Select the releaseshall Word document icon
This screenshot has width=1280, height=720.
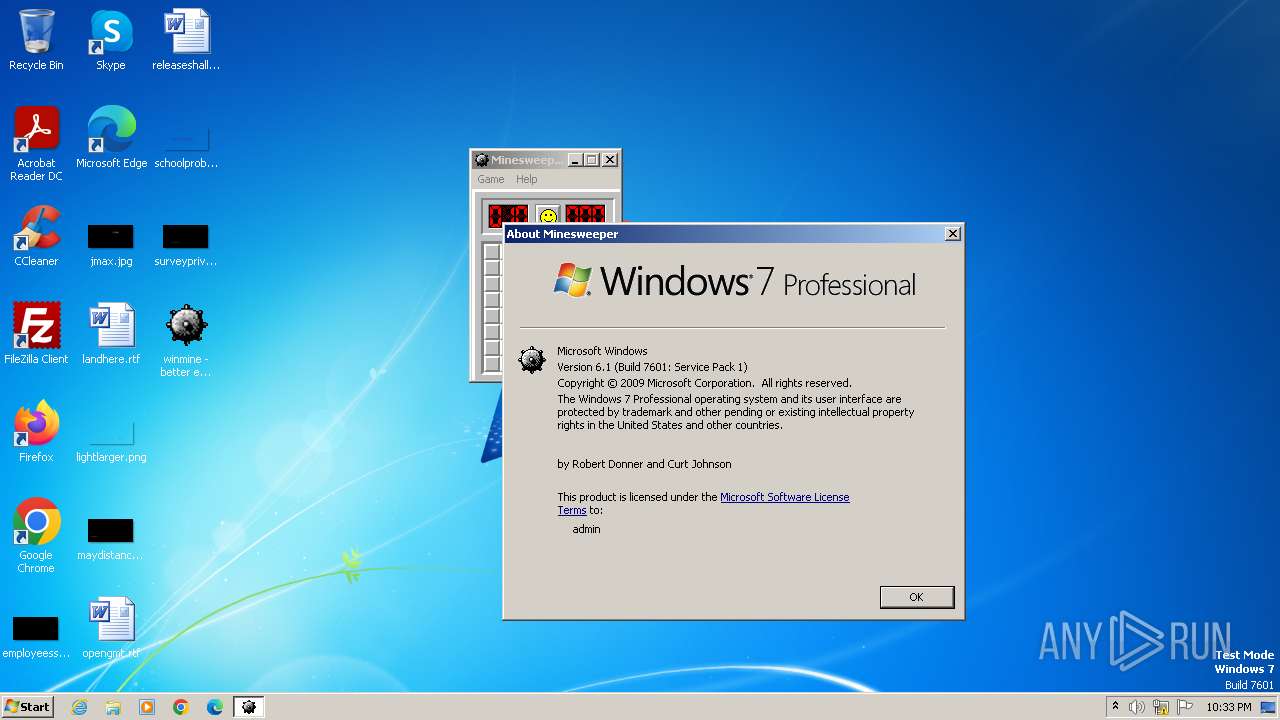pyautogui.click(x=186, y=40)
